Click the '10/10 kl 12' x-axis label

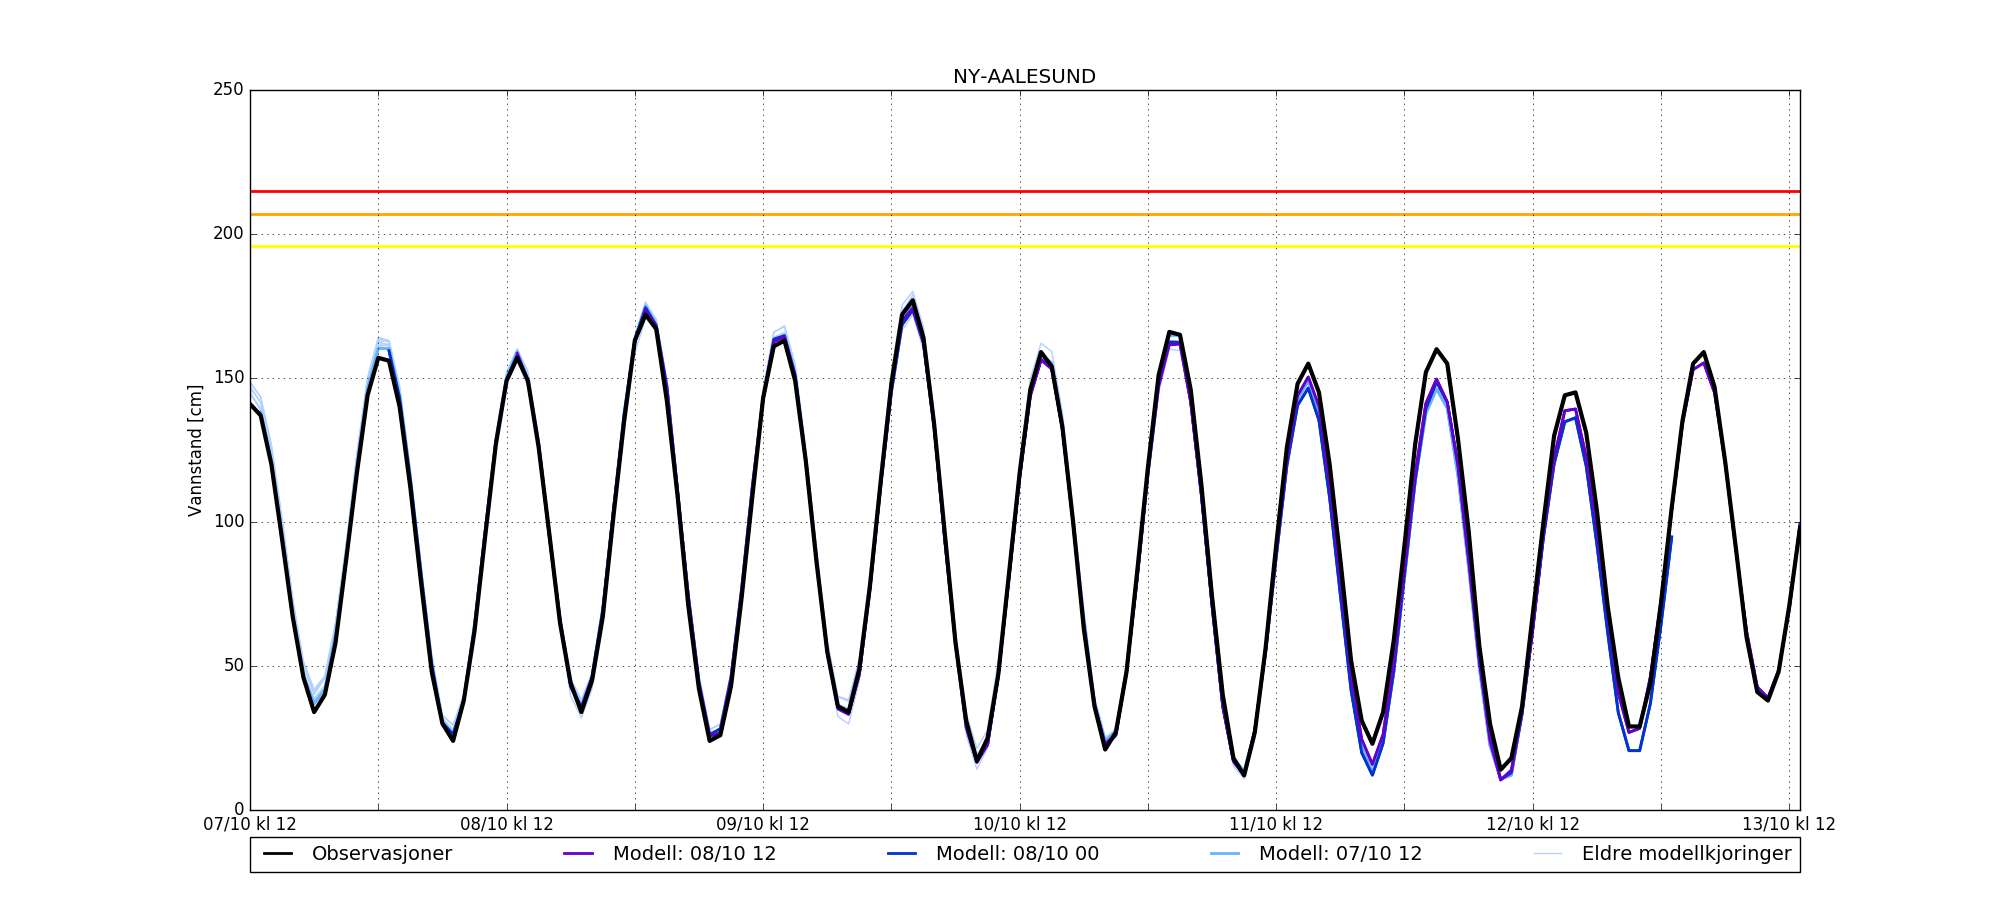pos(1020,825)
